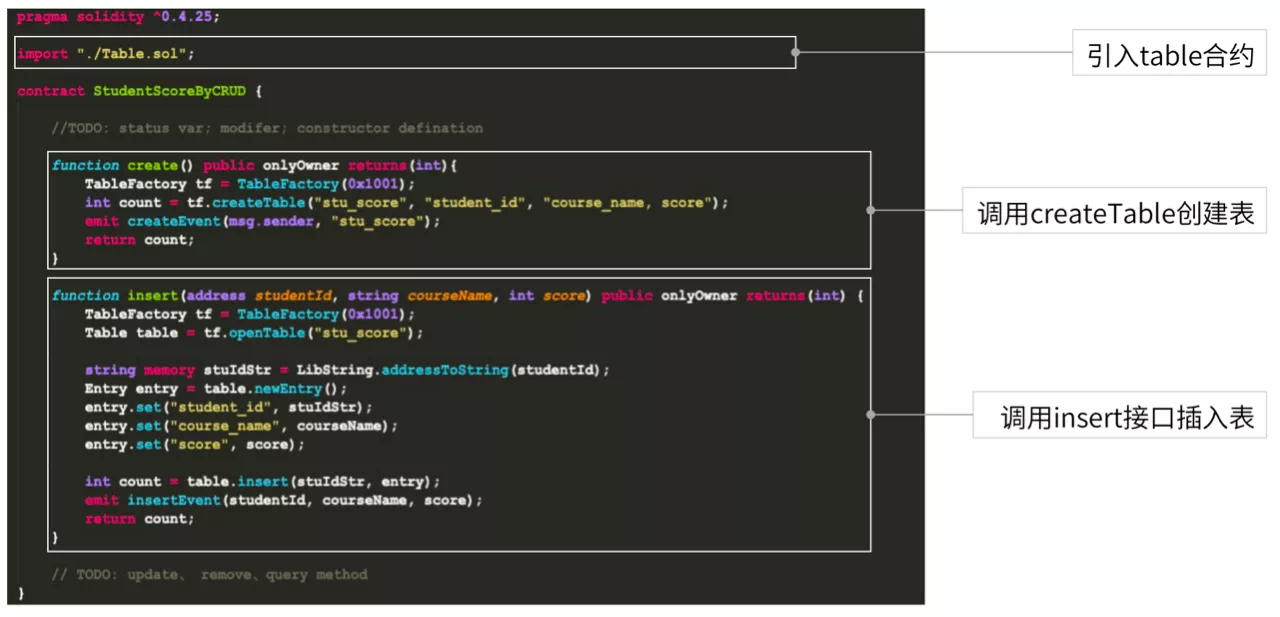Viewport: 1280px width, 617px height.
Task: Click the emit createEvent line
Action: 263,221
